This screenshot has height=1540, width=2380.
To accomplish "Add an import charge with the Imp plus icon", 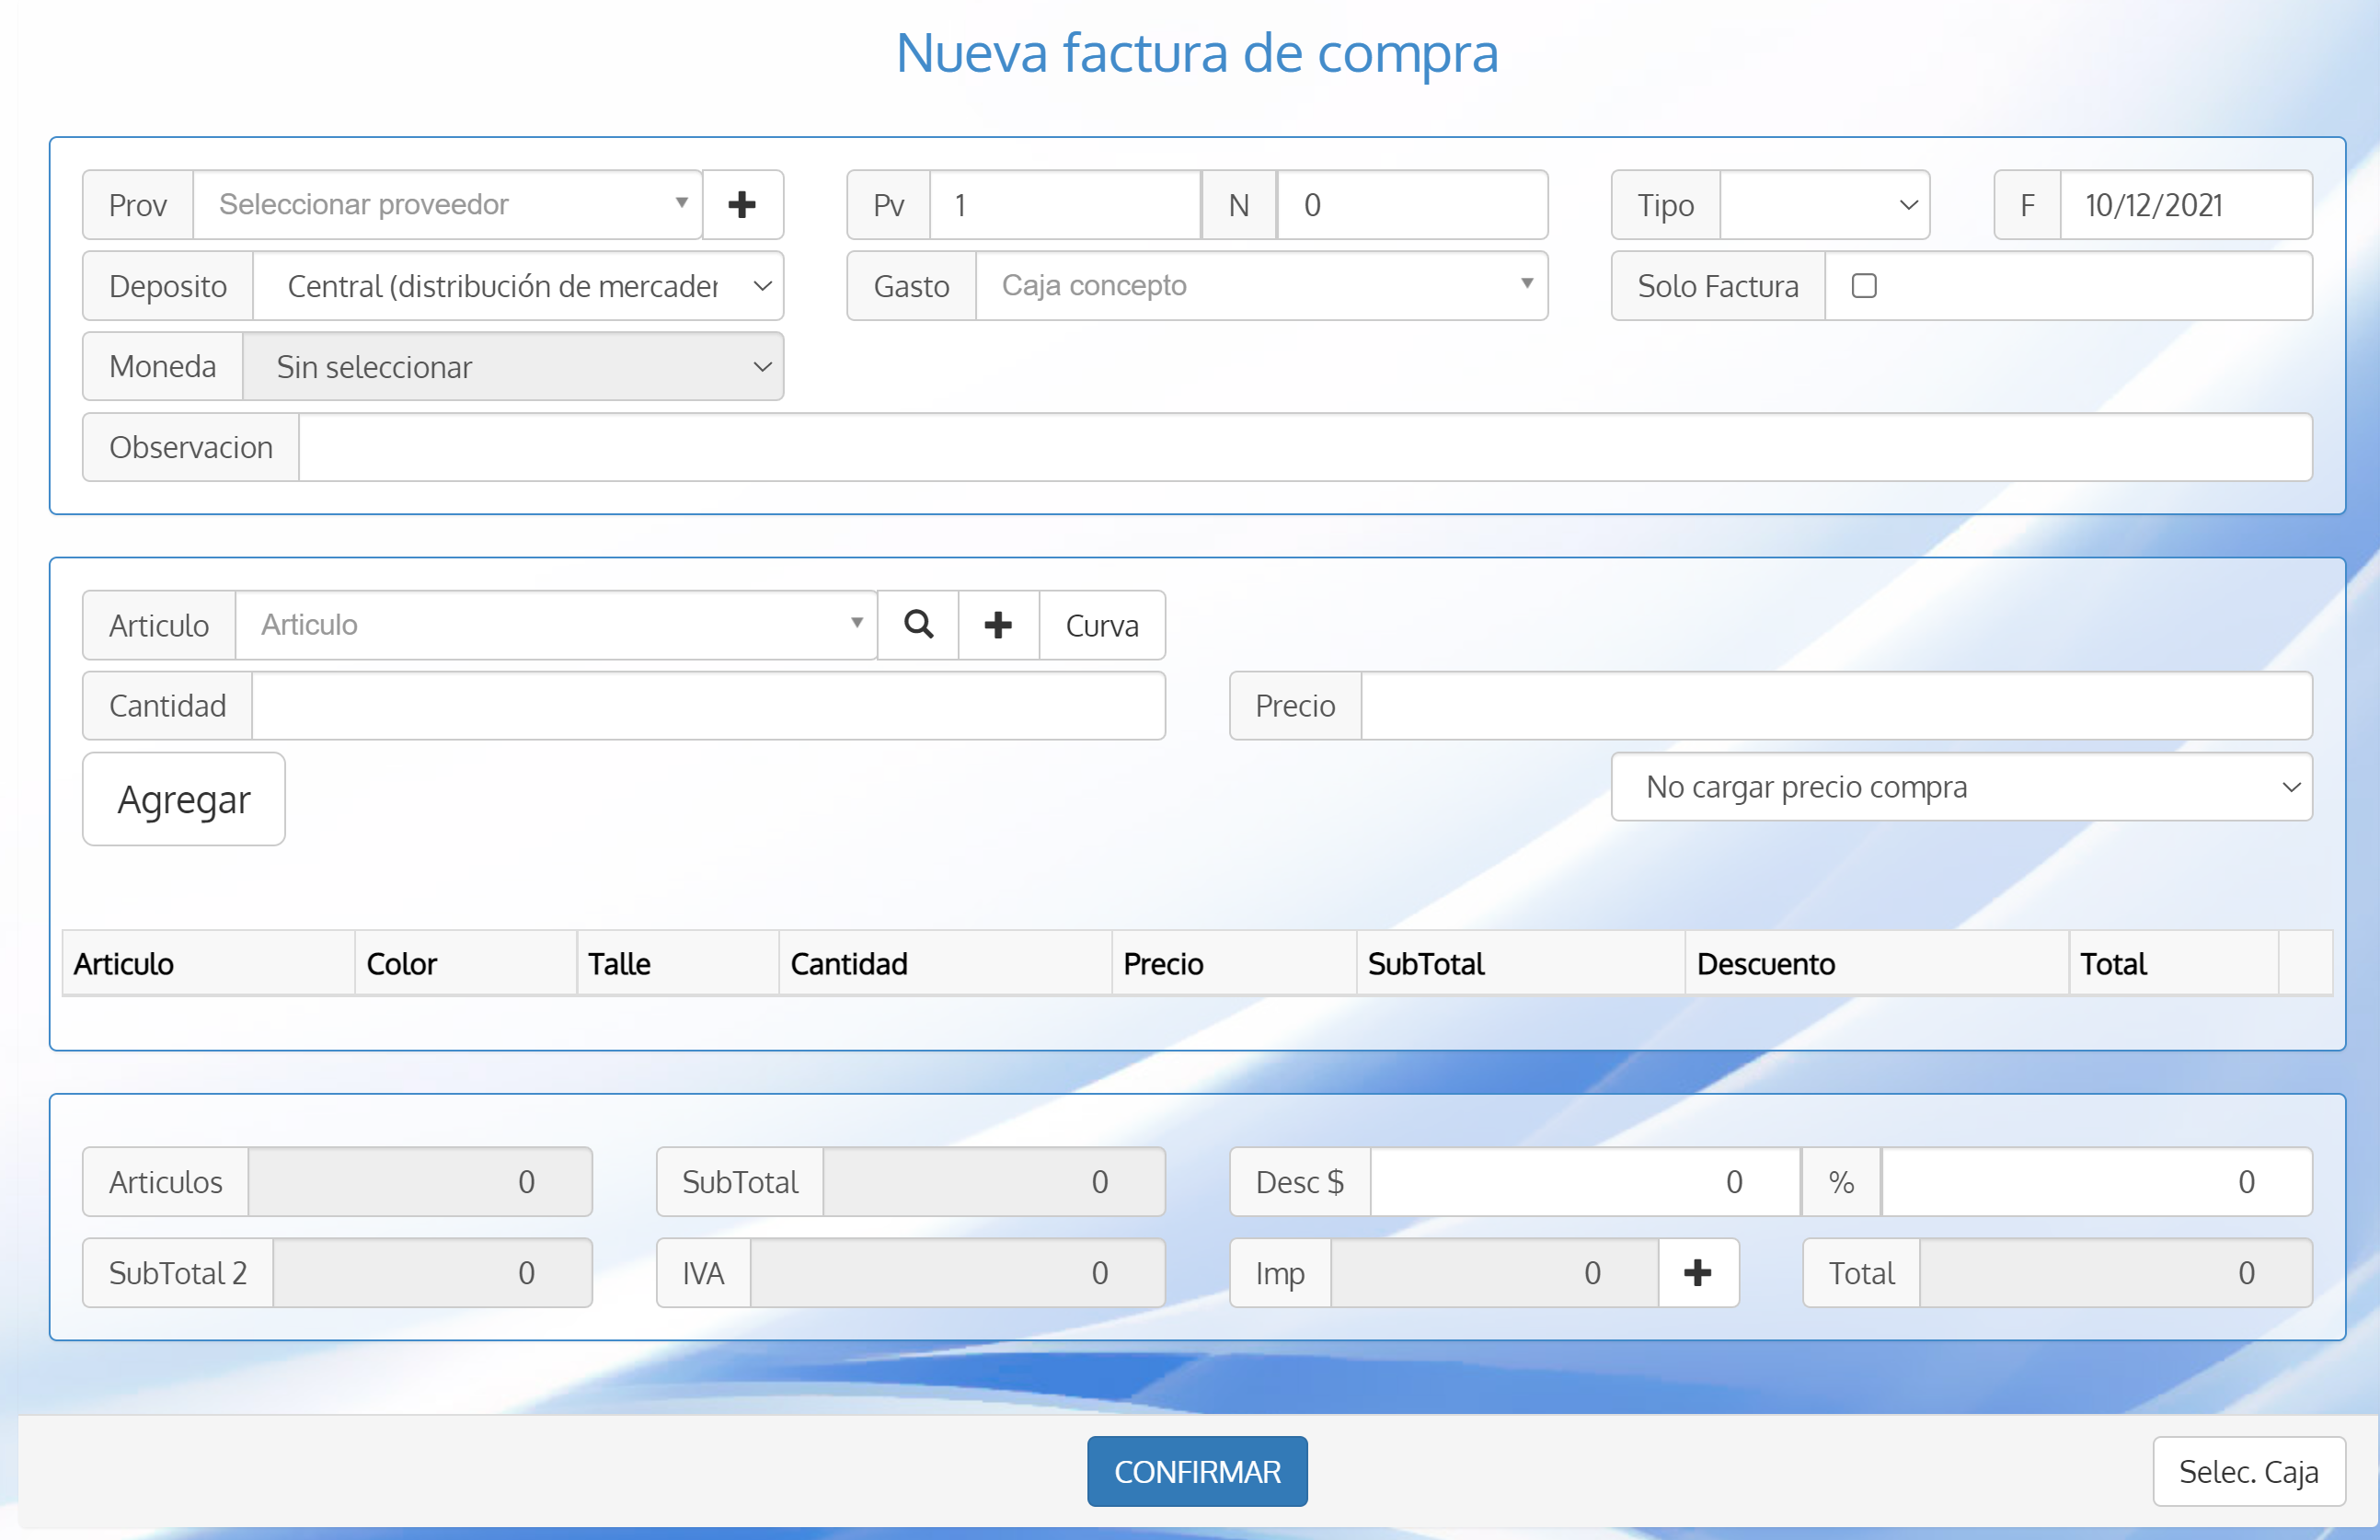I will click(1698, 1272).
